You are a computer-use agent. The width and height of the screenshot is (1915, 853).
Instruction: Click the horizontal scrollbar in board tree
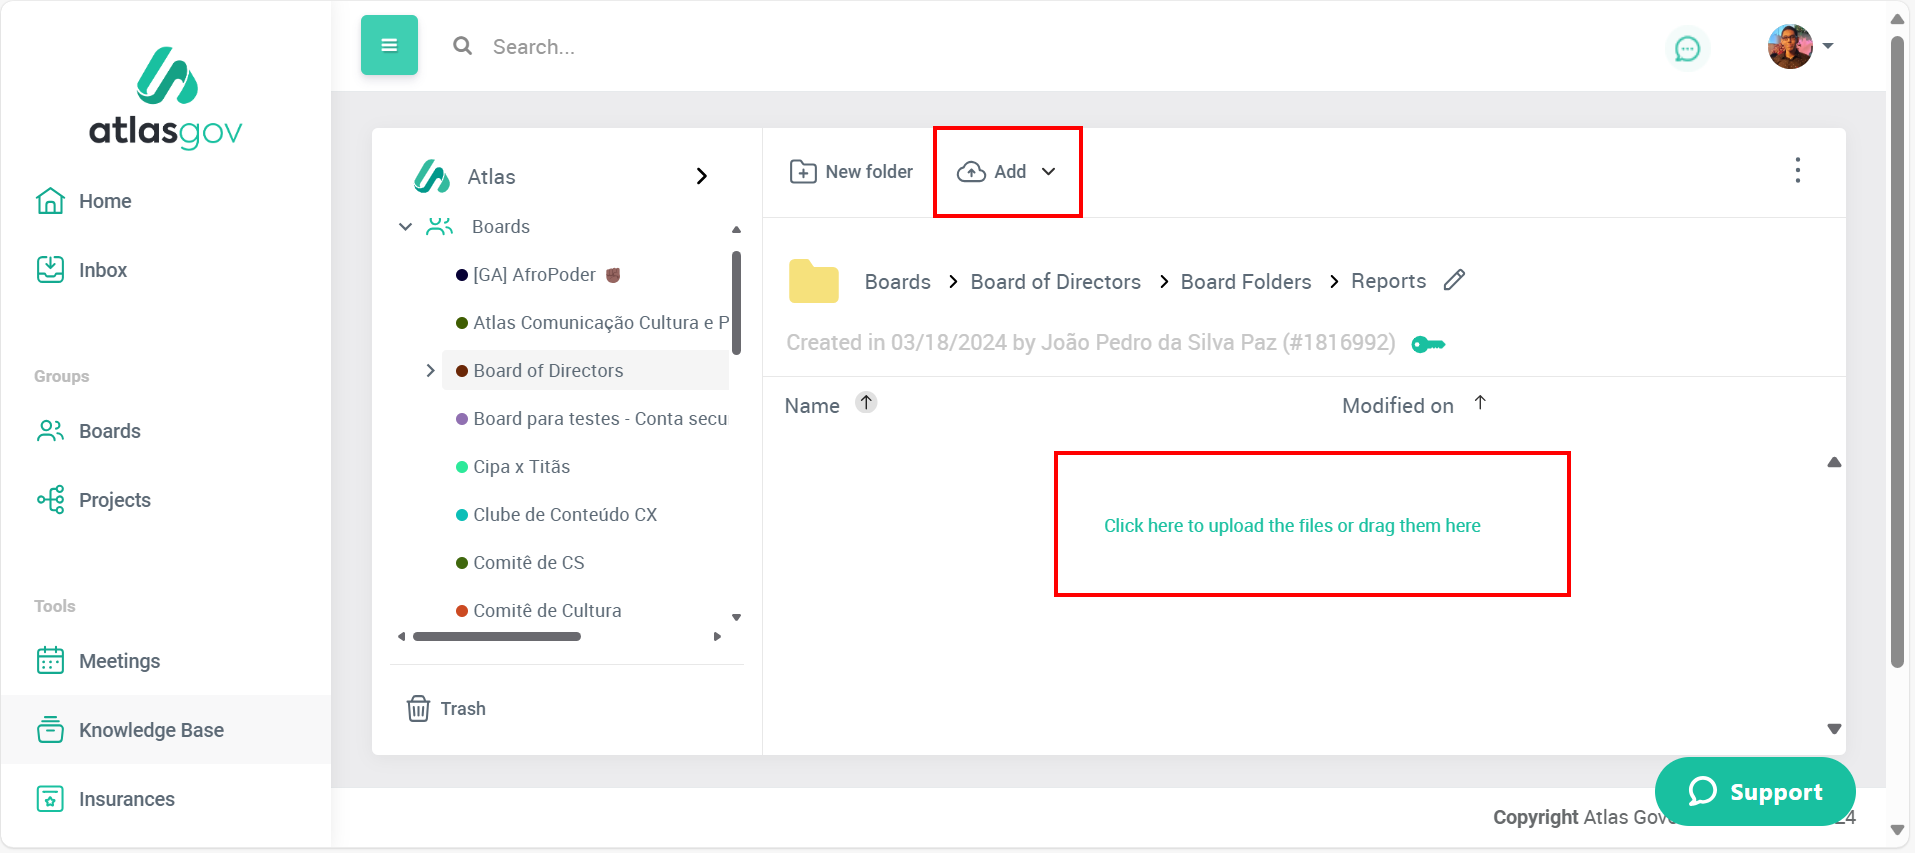(x=497, y=637)
